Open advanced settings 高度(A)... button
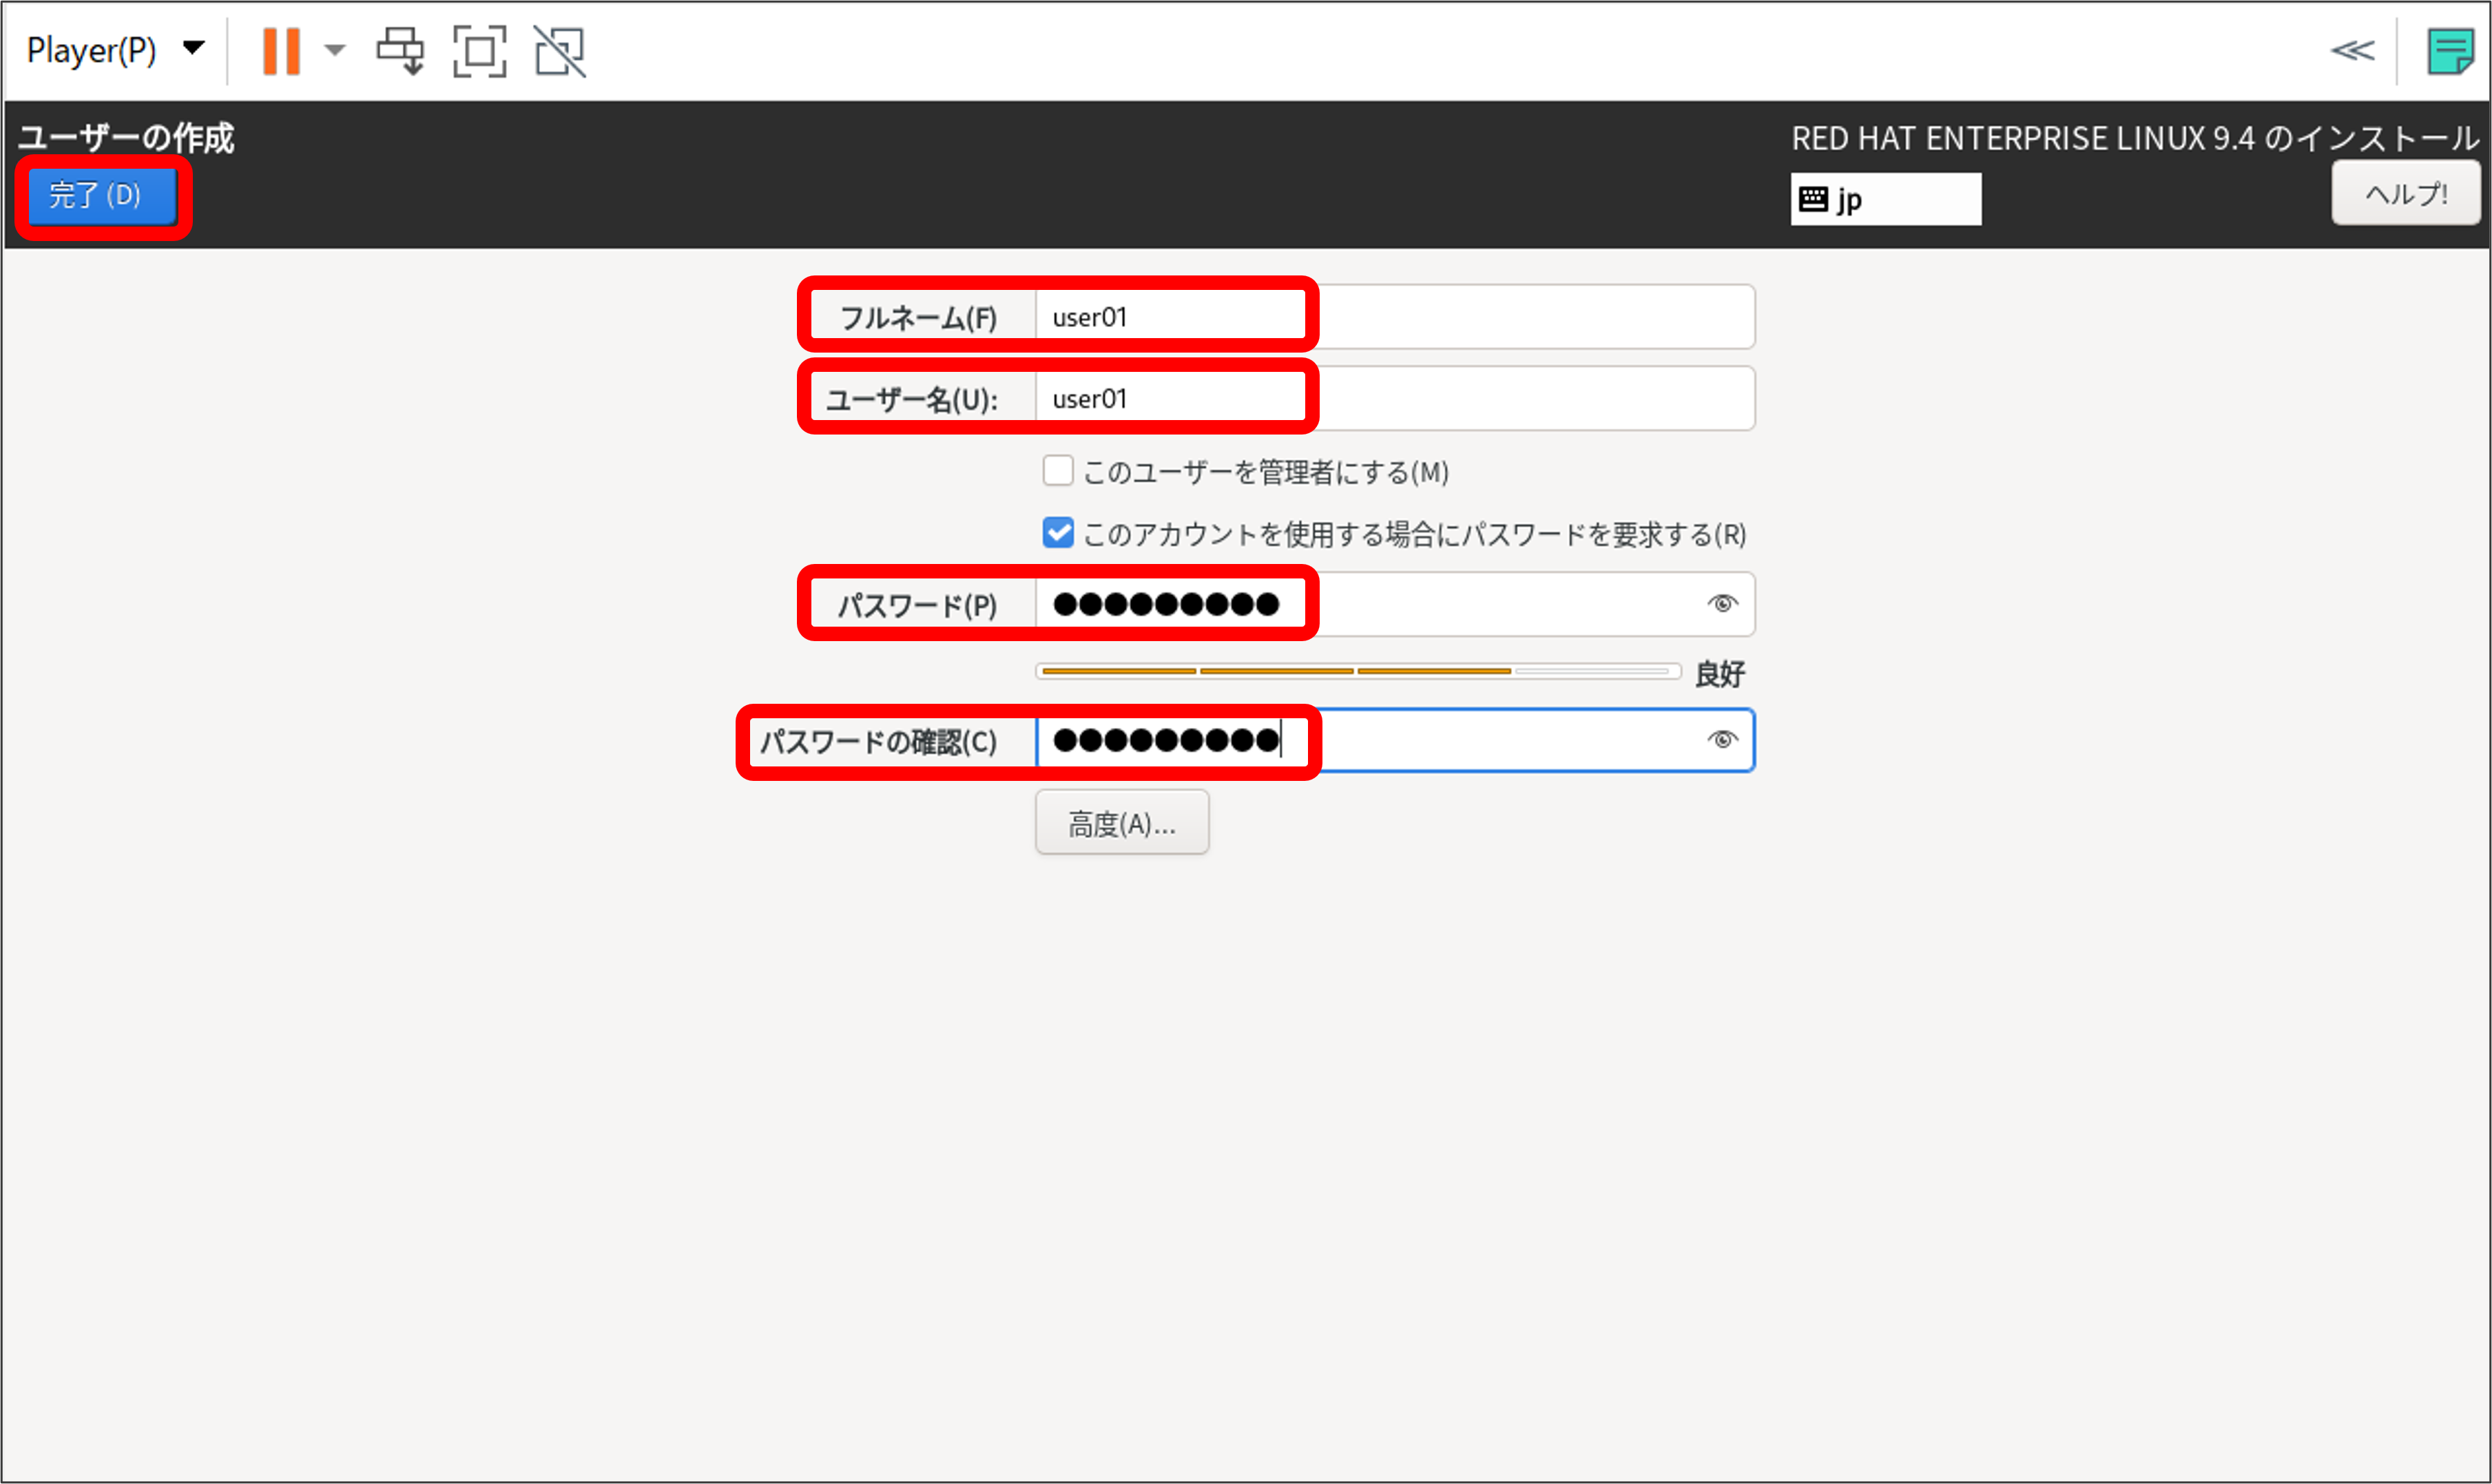Screen dimensions: 2492x1484 click(x=1121, y=823)
